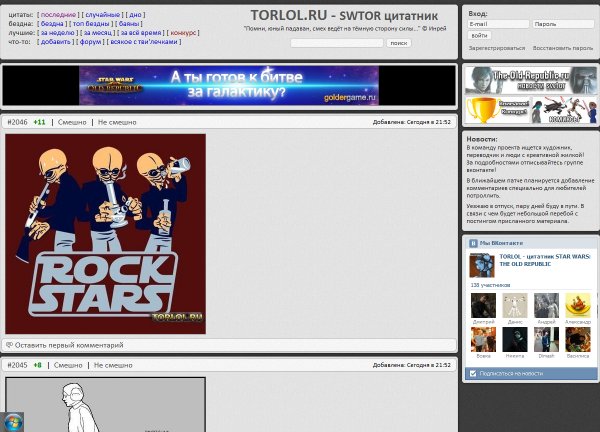The image size is (600, 432).
Task: Toggle the 'Подписаться на новости' checkbox
Action: [x=473, y=373]
